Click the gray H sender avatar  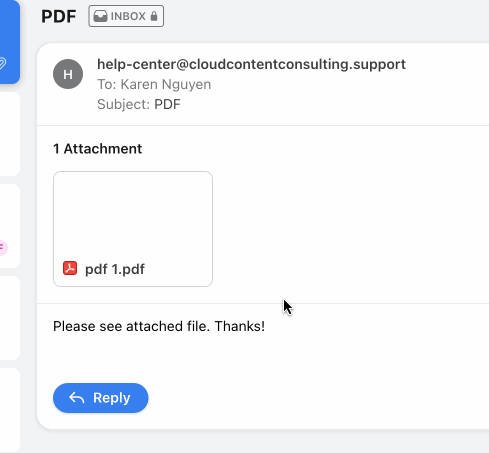[68, 74]
